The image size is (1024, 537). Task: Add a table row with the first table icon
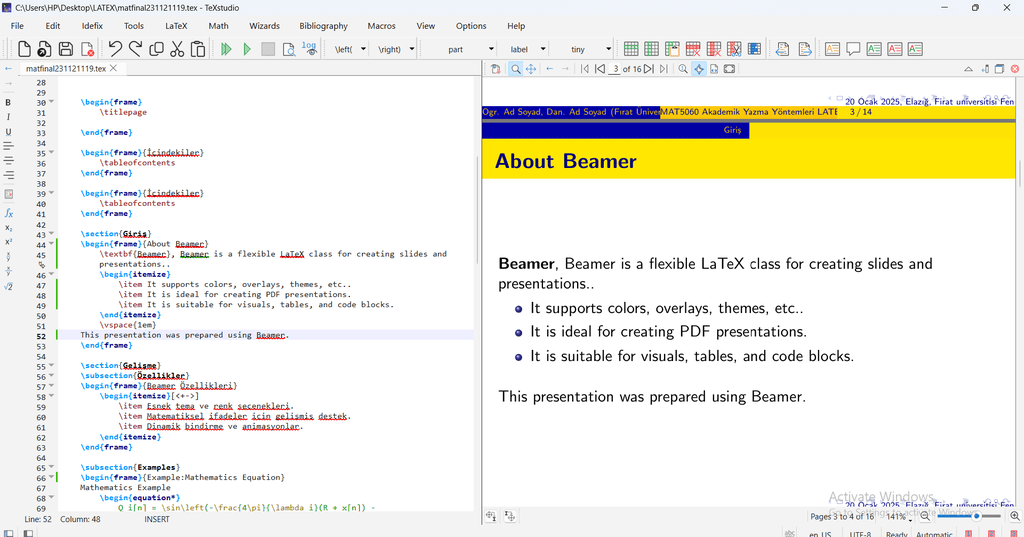point(631,49)
